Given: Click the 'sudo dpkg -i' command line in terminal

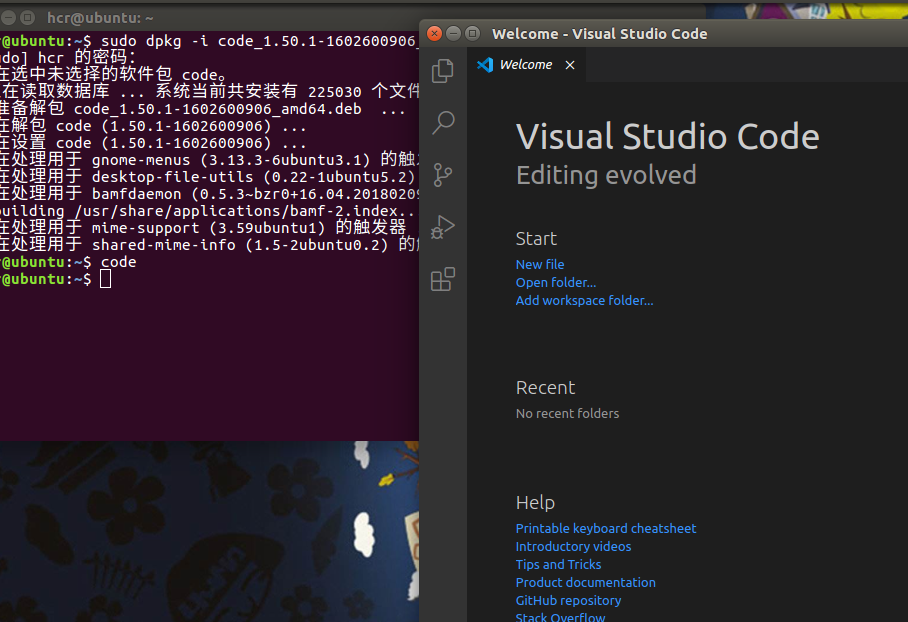Looking at the screenshot, I should point(210,41).
